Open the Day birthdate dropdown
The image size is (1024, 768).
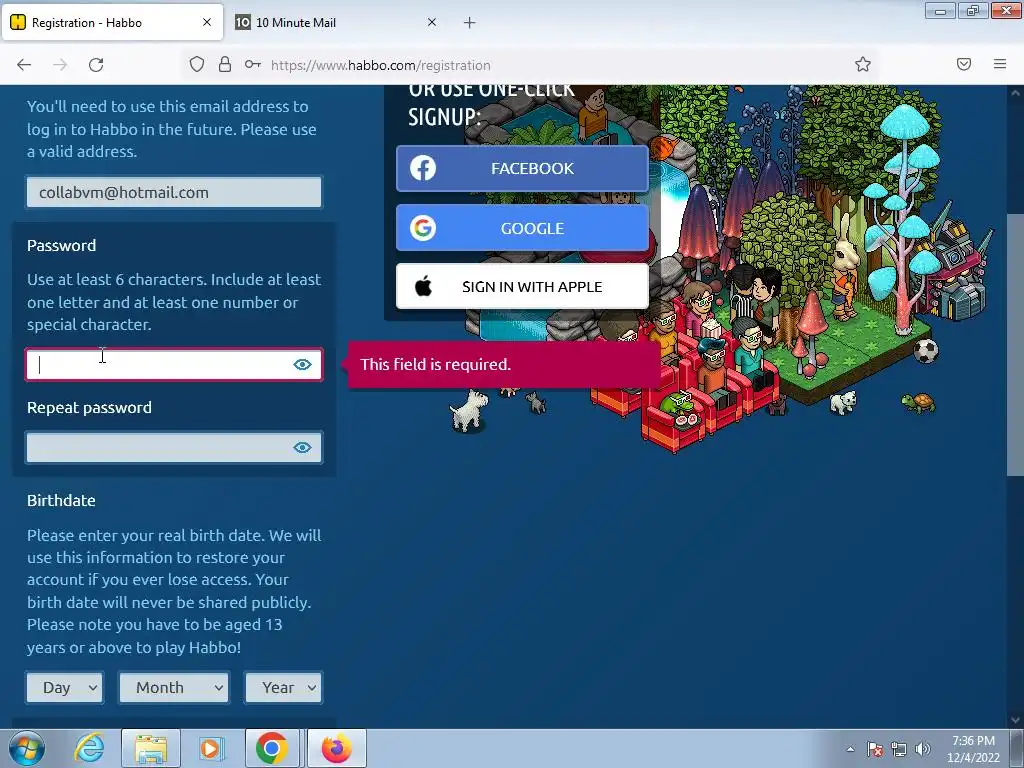click(65, 688)
